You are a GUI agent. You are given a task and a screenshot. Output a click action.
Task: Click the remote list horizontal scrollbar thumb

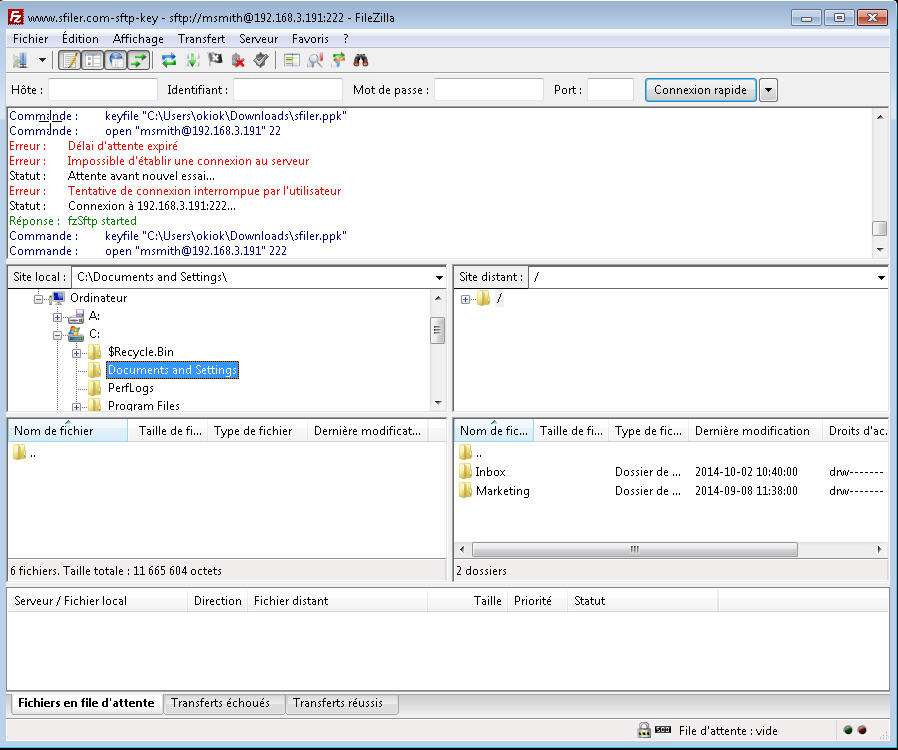[x=635, y=550]
